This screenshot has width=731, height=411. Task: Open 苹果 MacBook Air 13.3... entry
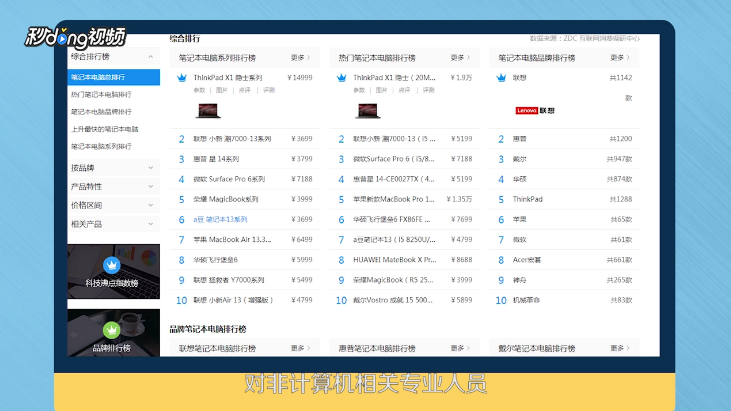(x=232, y=240)
